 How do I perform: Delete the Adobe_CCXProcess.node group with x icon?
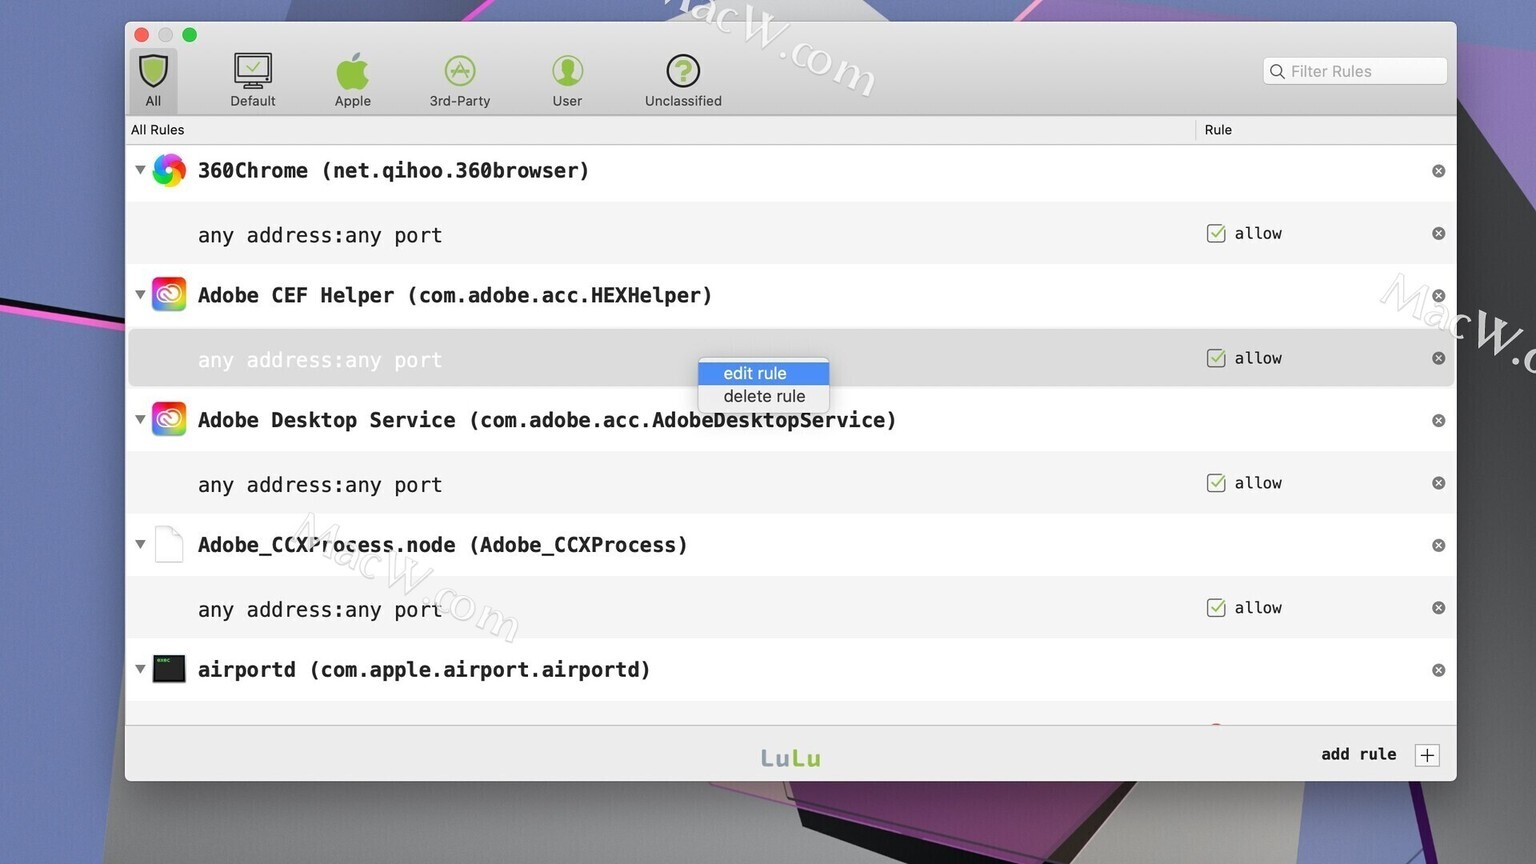(1438, 545)
